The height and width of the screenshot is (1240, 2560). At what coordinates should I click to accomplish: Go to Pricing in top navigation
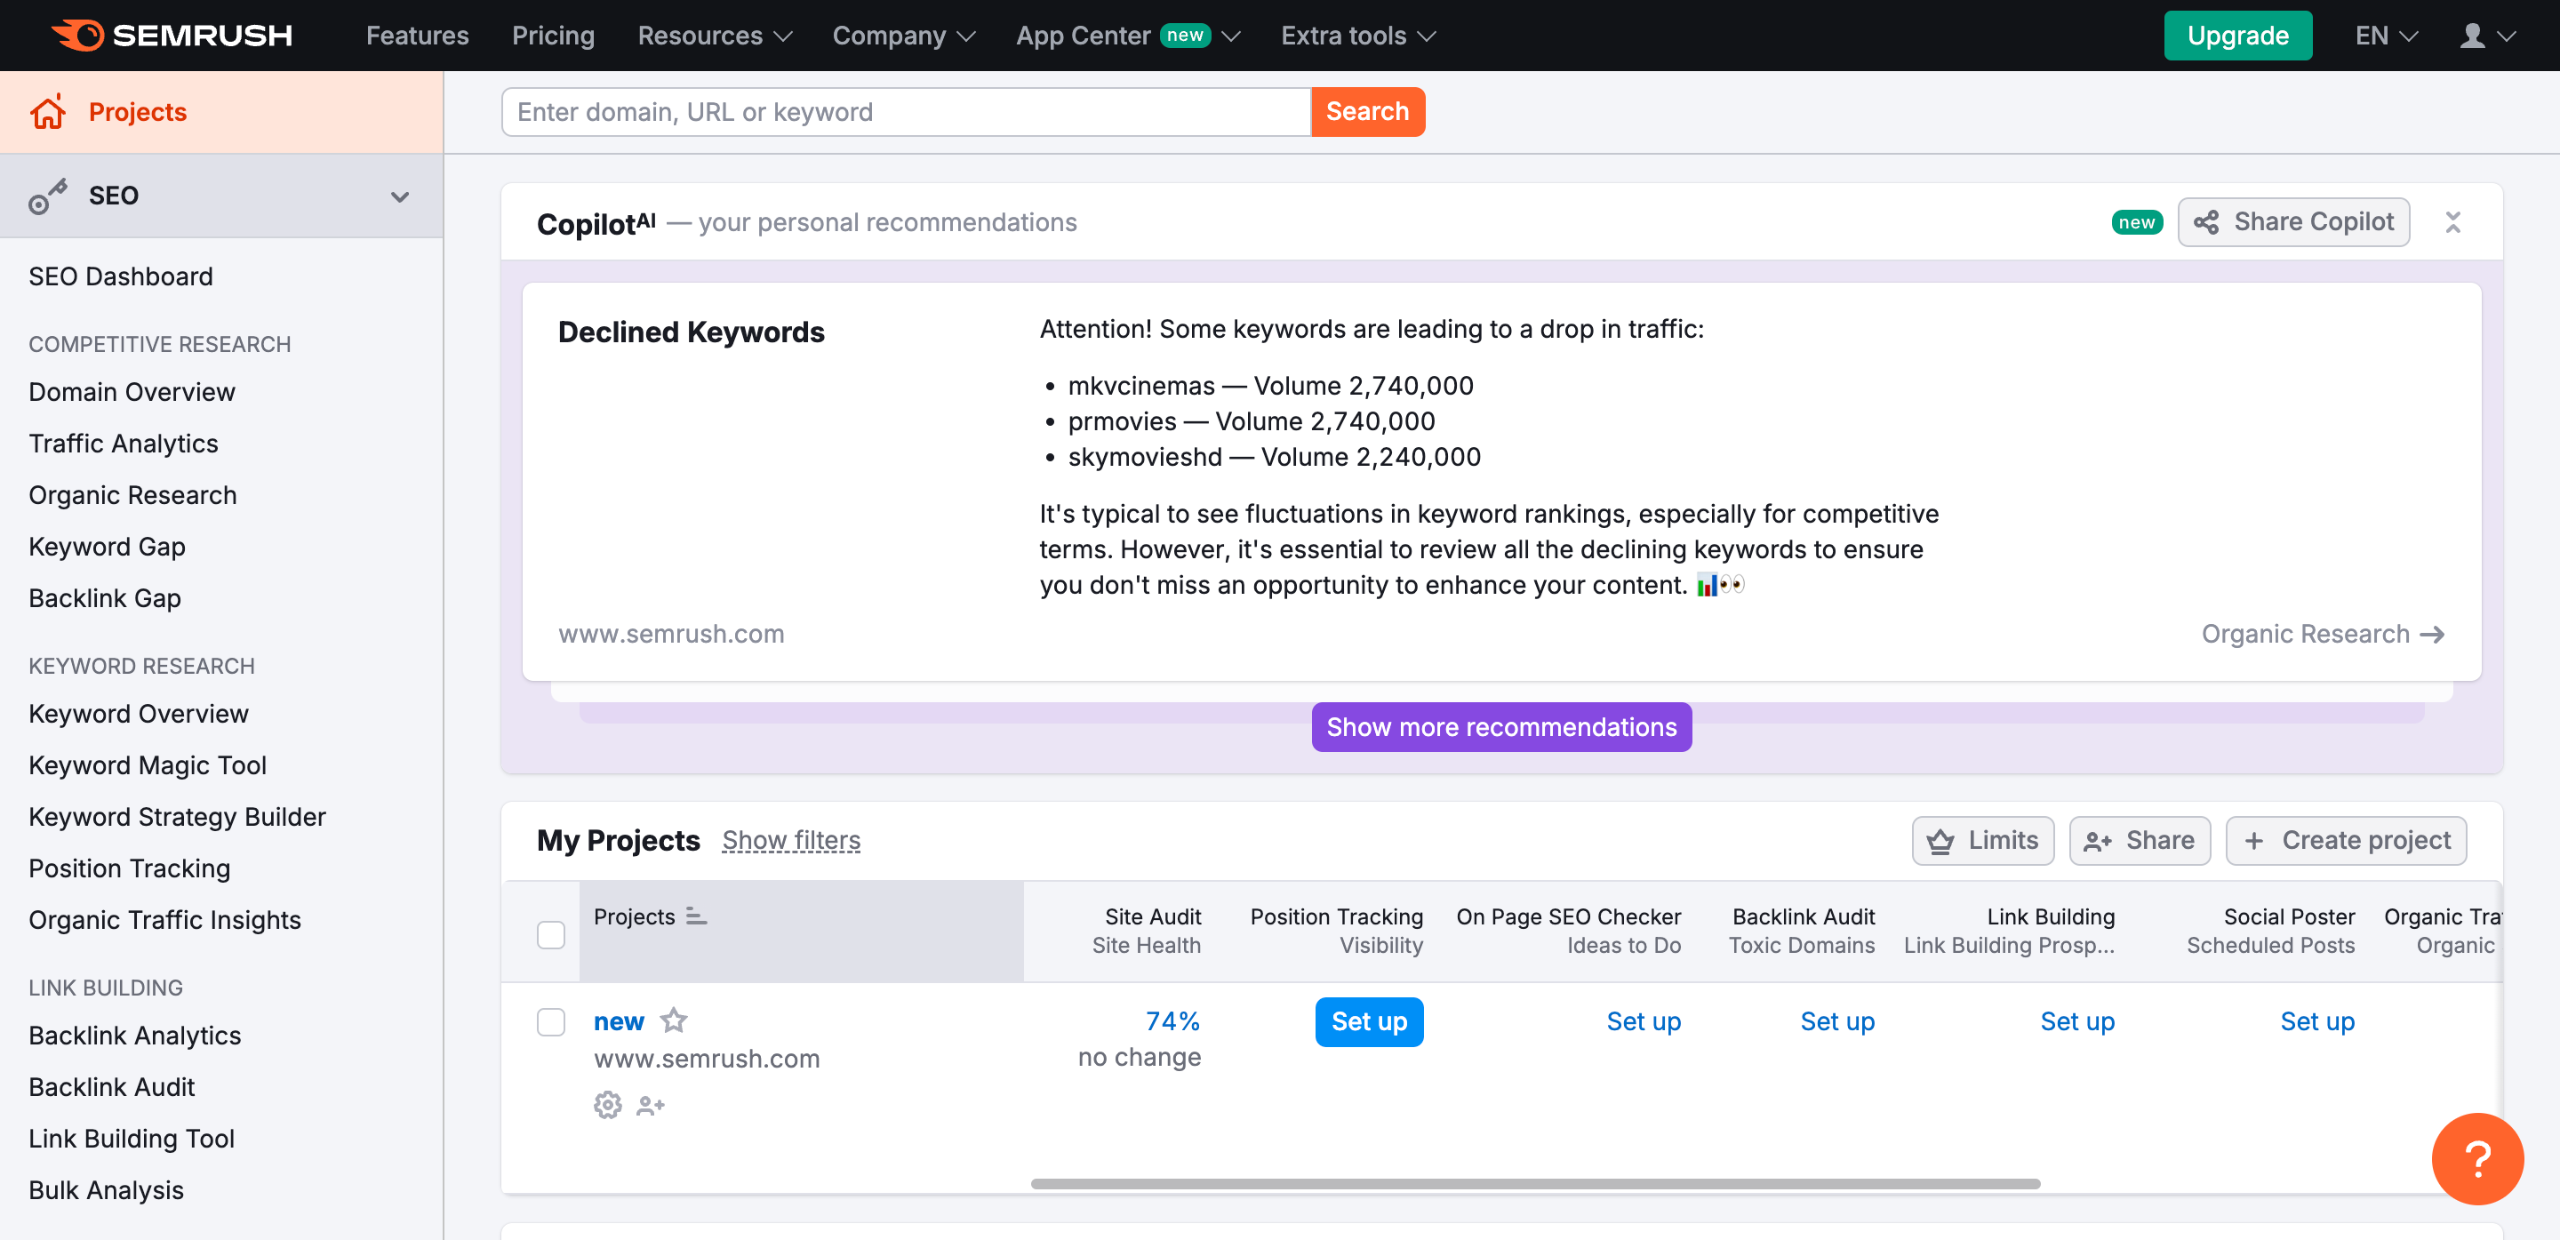click(553, 36)
